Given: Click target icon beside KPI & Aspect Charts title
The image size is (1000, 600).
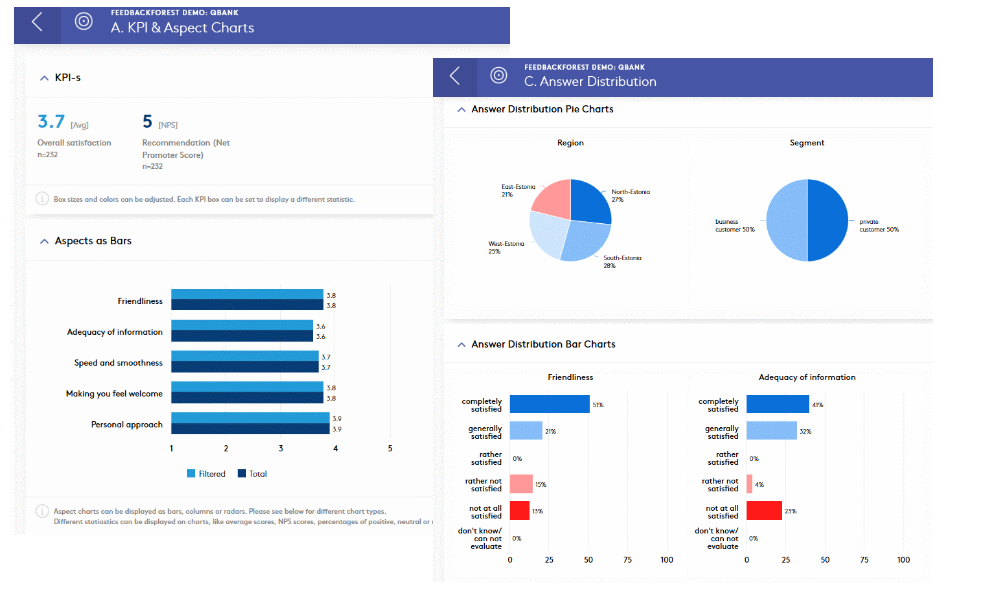Looking at the screenshot, I should pos(85,22).
